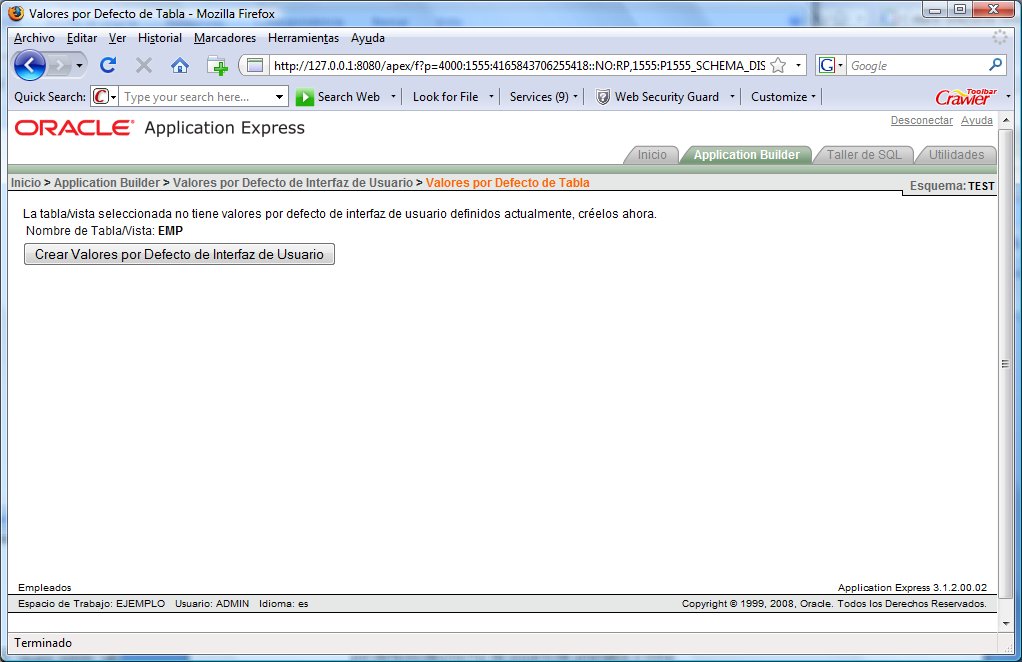Open the Ayuda menu in menu bar
1022x662 pixels.
pos(368,38)
